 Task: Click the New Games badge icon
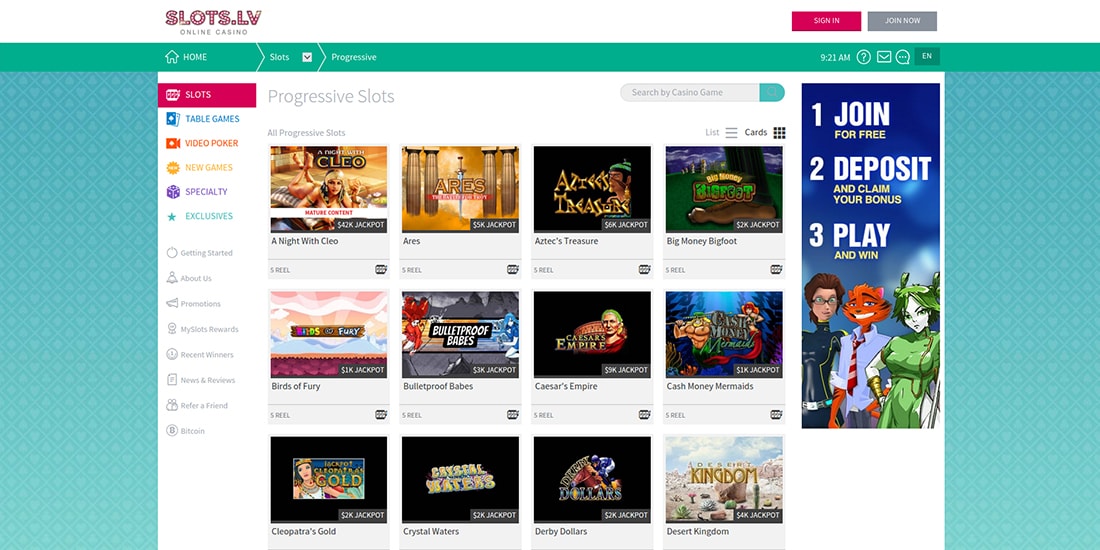click(173, 168)
